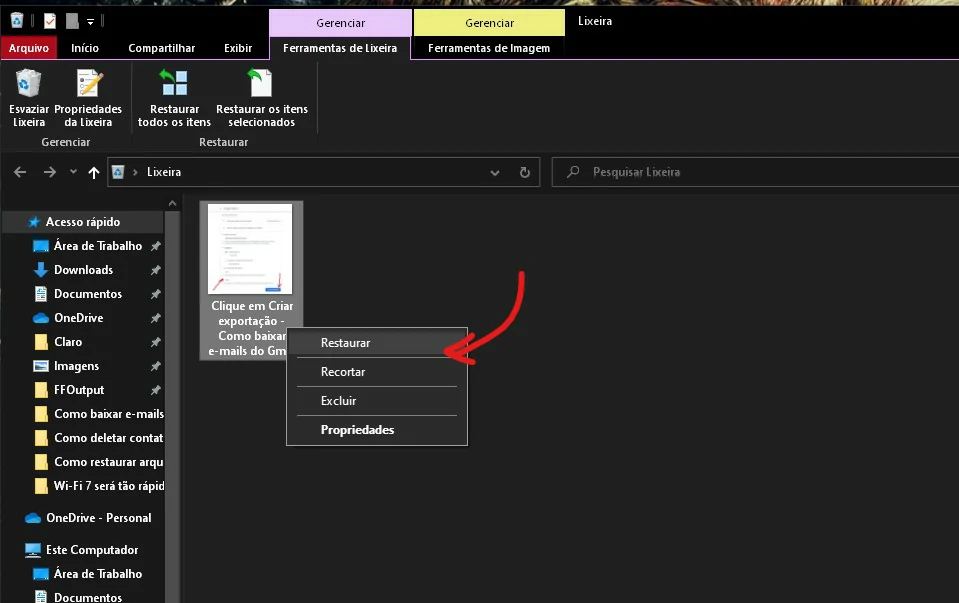Unpin FFOutput using its pin icon
Image resolution: width=959 pixels, height=603 pixels.
[x=155, y=390]
